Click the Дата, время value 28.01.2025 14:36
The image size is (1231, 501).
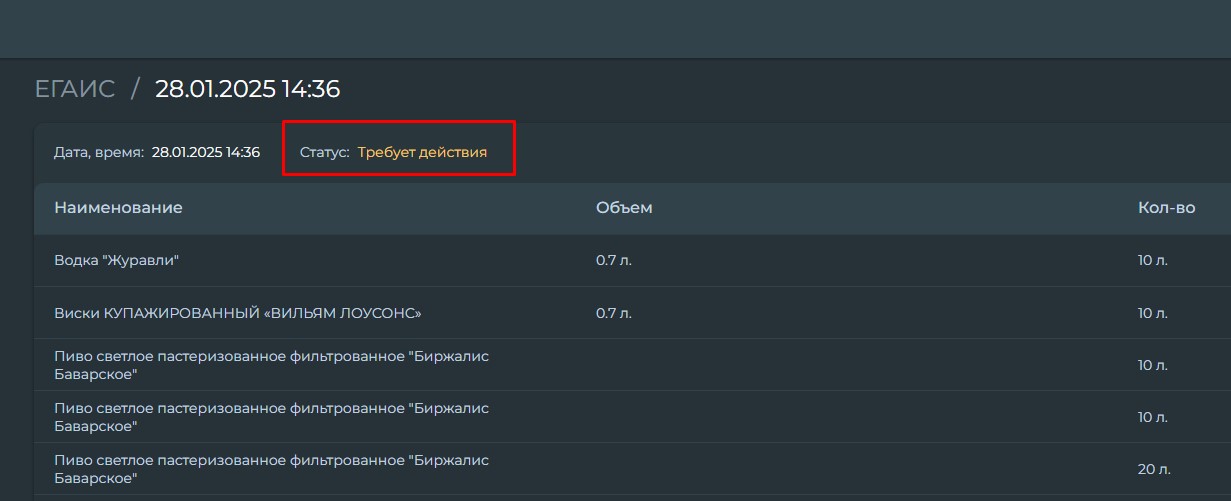pyautogui.click(x=206, y=152)
